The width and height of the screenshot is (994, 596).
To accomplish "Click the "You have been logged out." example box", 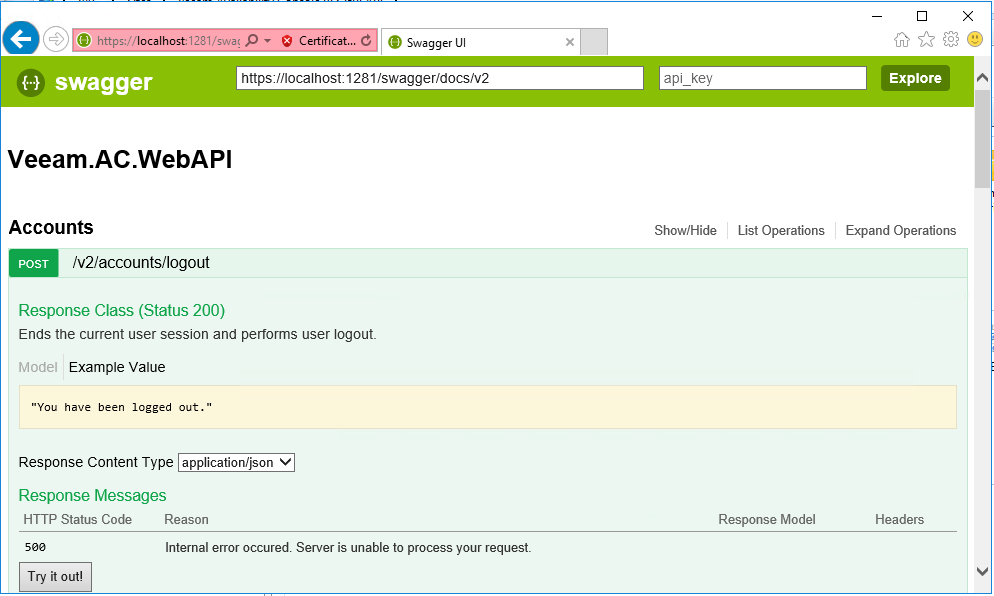I will pos(487,407).
